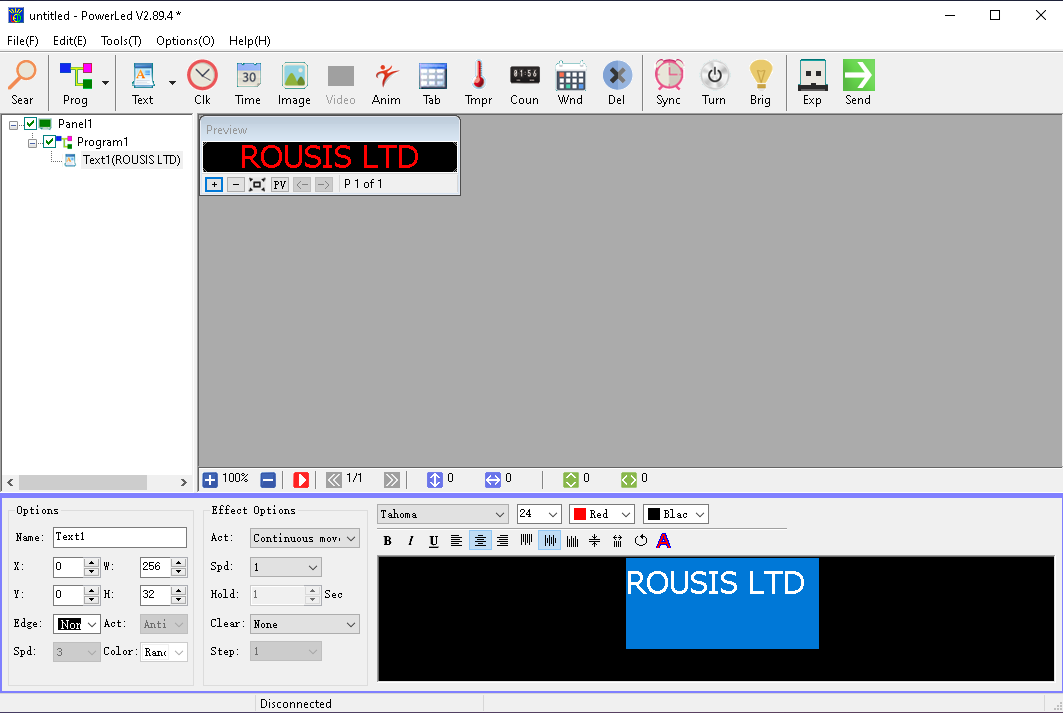Open the File(F) menu
1063x713 pixels.
(x=22, y=41)
